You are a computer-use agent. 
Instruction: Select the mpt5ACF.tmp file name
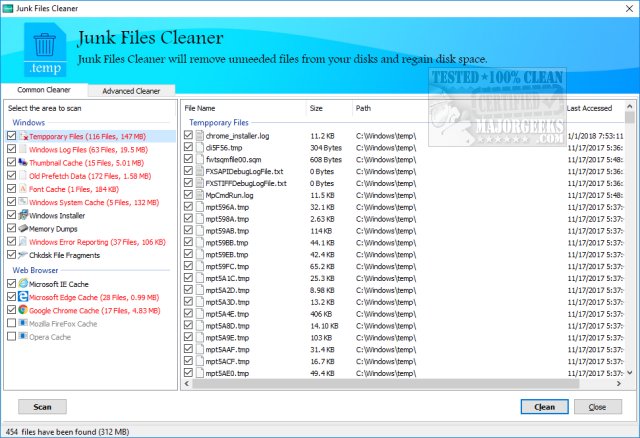pyautogui.click(x=227, y=361)
